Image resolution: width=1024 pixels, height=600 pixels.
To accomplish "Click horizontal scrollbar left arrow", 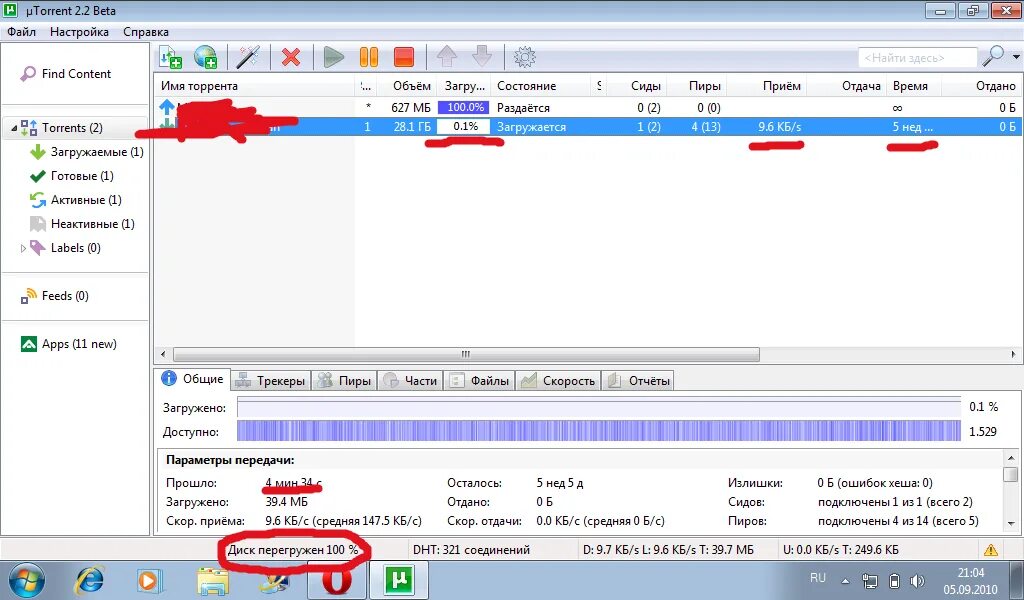I will [163, 355].
